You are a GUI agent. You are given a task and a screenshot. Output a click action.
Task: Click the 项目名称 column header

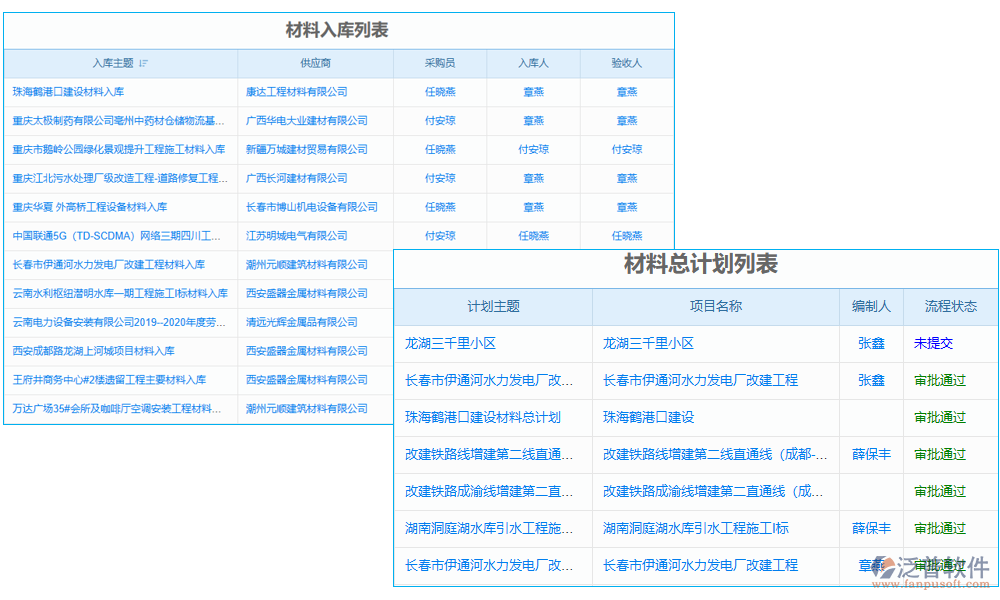tap(715, 306)
